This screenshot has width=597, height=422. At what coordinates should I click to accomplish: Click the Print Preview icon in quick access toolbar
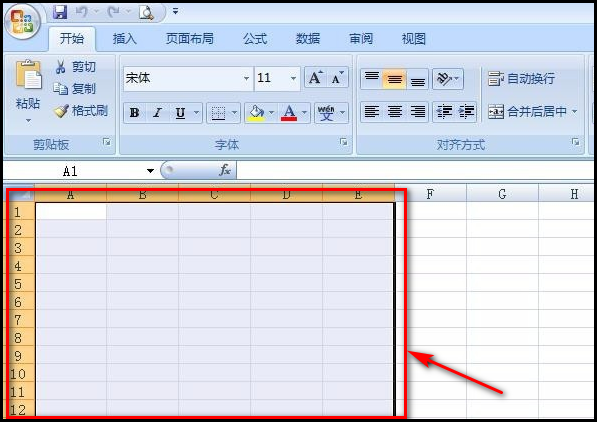146,12
